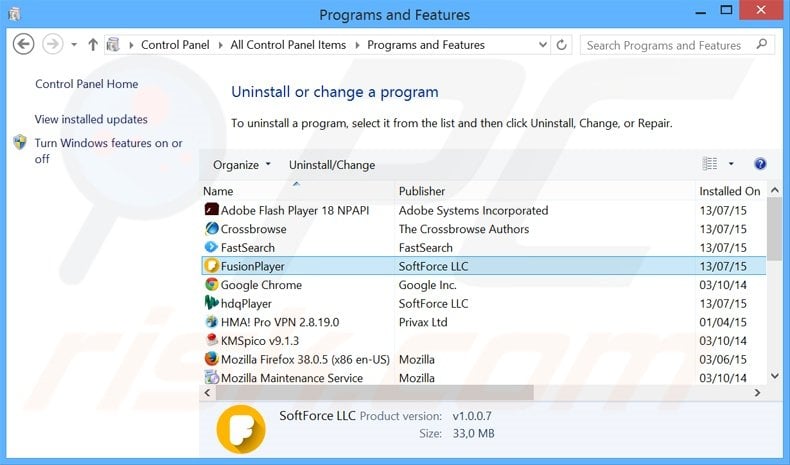Screen dimensions: 790x465
Task: Open Turn Windows features on or off
Action: (108, 151)
